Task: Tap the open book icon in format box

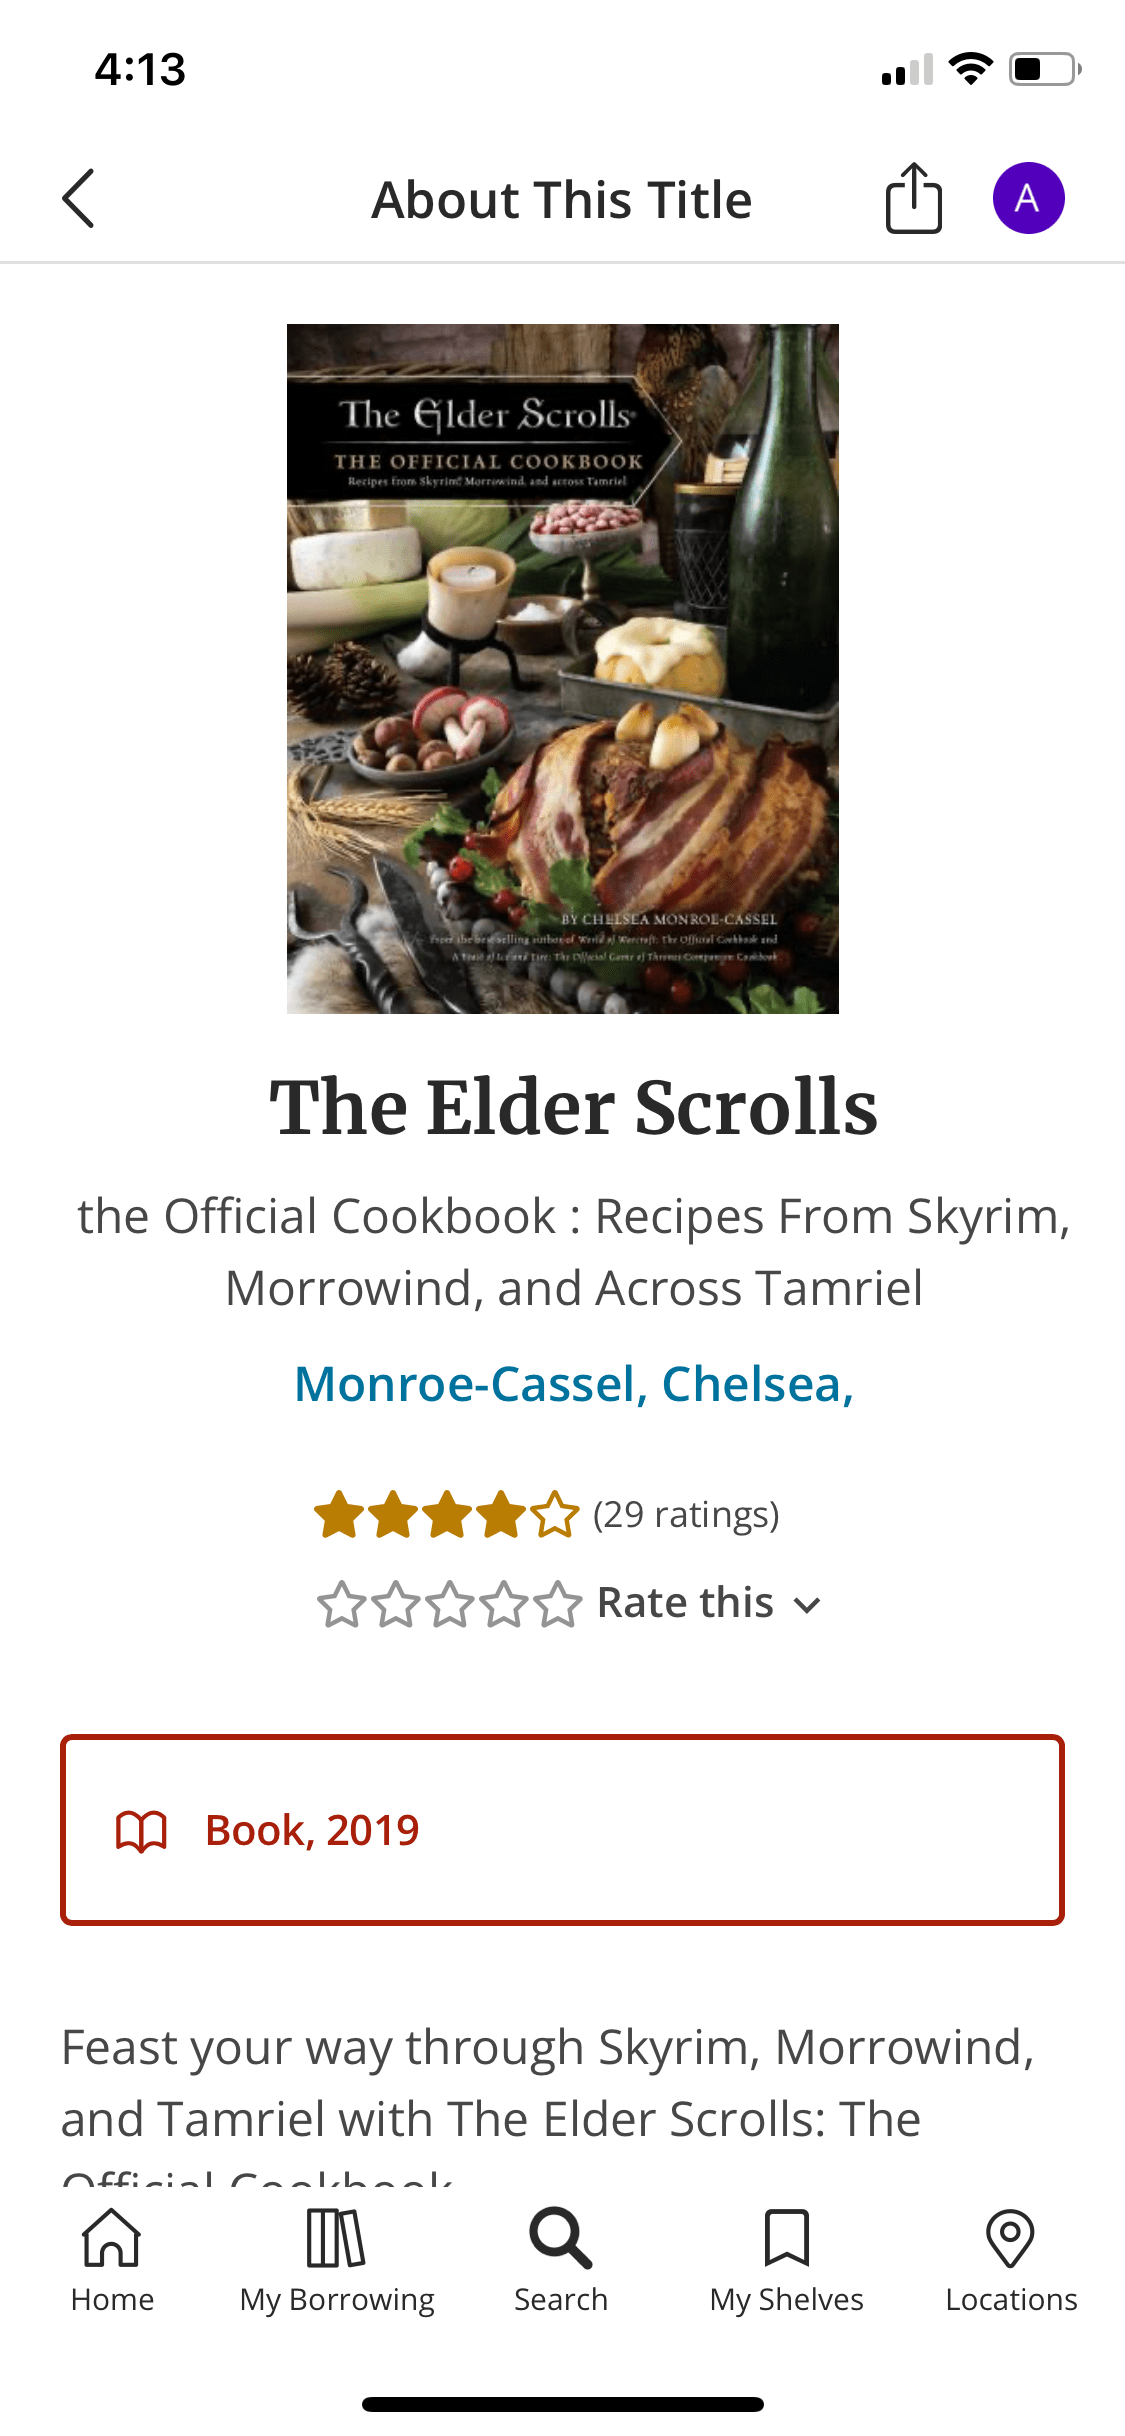Action: click(141, 1831)
